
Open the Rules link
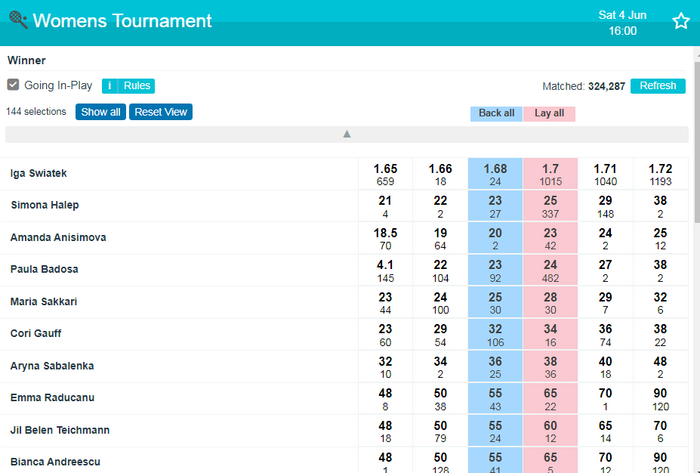[x=137, y=86]
